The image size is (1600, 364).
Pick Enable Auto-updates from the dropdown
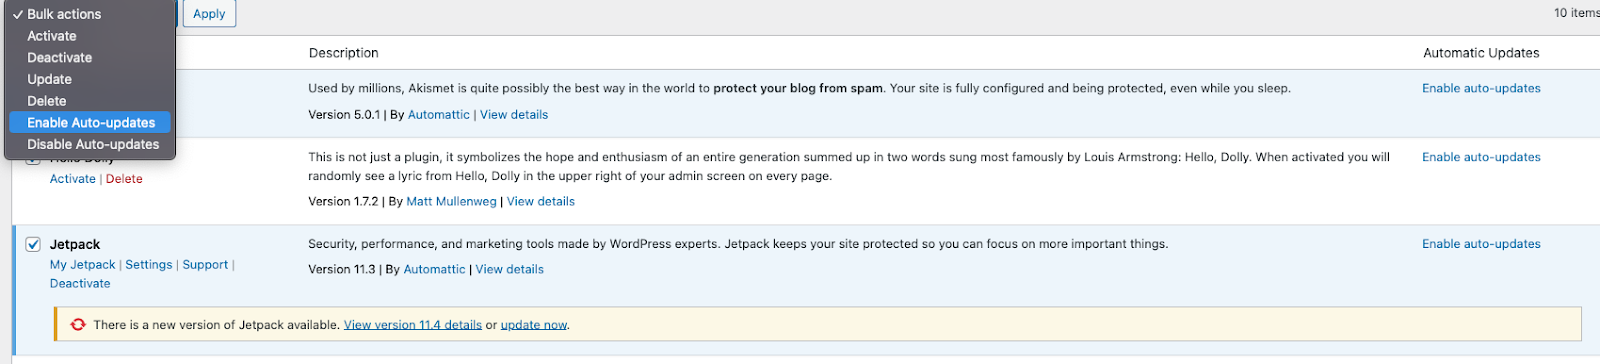click(90, 123)
